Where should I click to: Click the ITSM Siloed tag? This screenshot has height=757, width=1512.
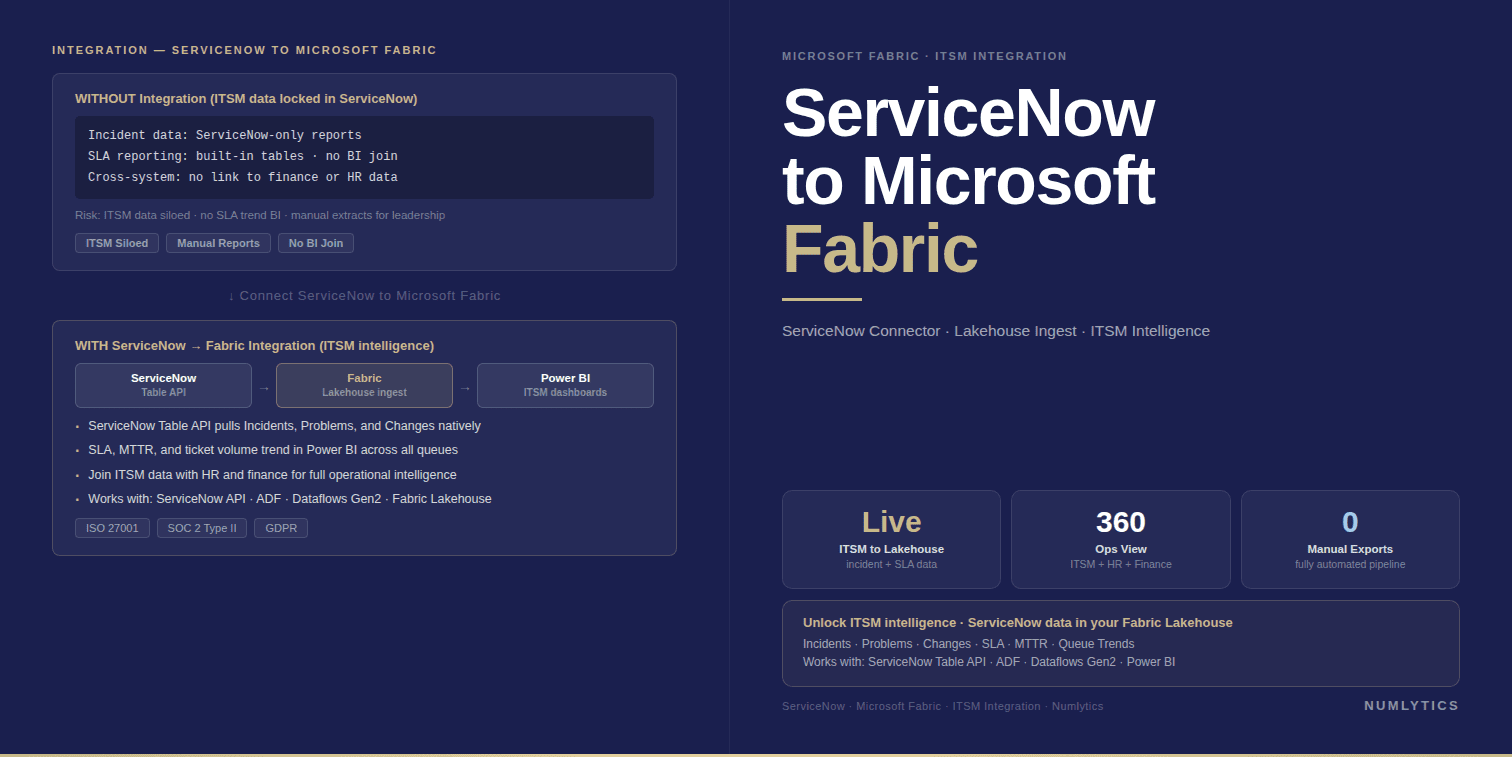click(x=117, y=243)
